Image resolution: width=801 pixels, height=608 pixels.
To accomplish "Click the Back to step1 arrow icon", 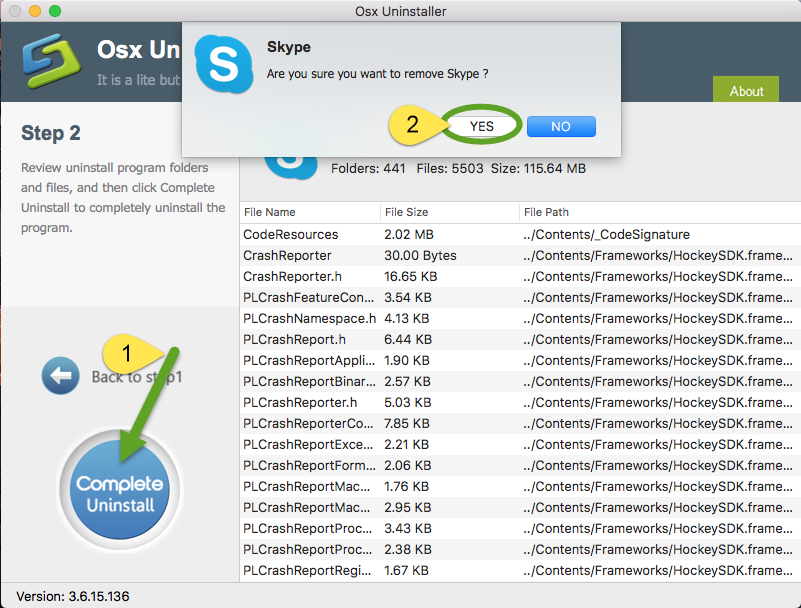I will [x=60, y=376].
